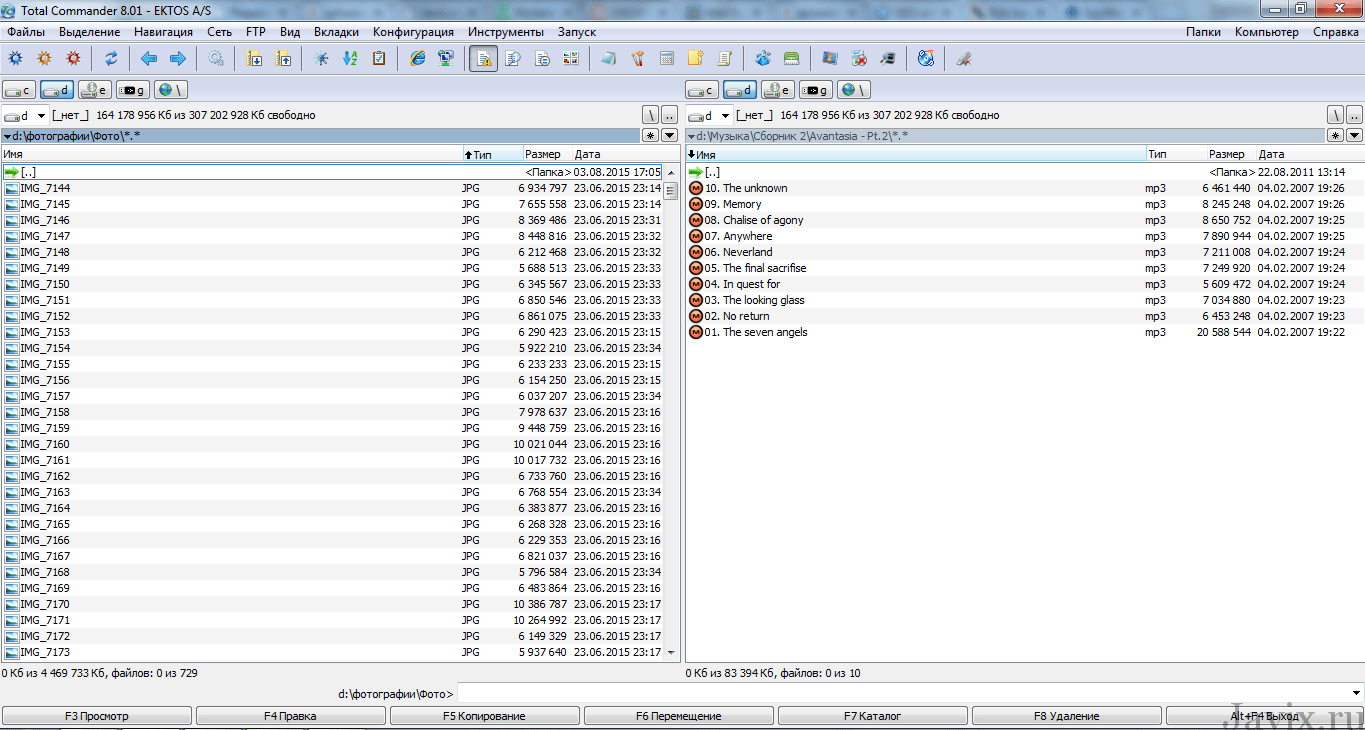Click the paper scroll toolbar icon
Viewport: 1365px width, 730px height.
724,58
